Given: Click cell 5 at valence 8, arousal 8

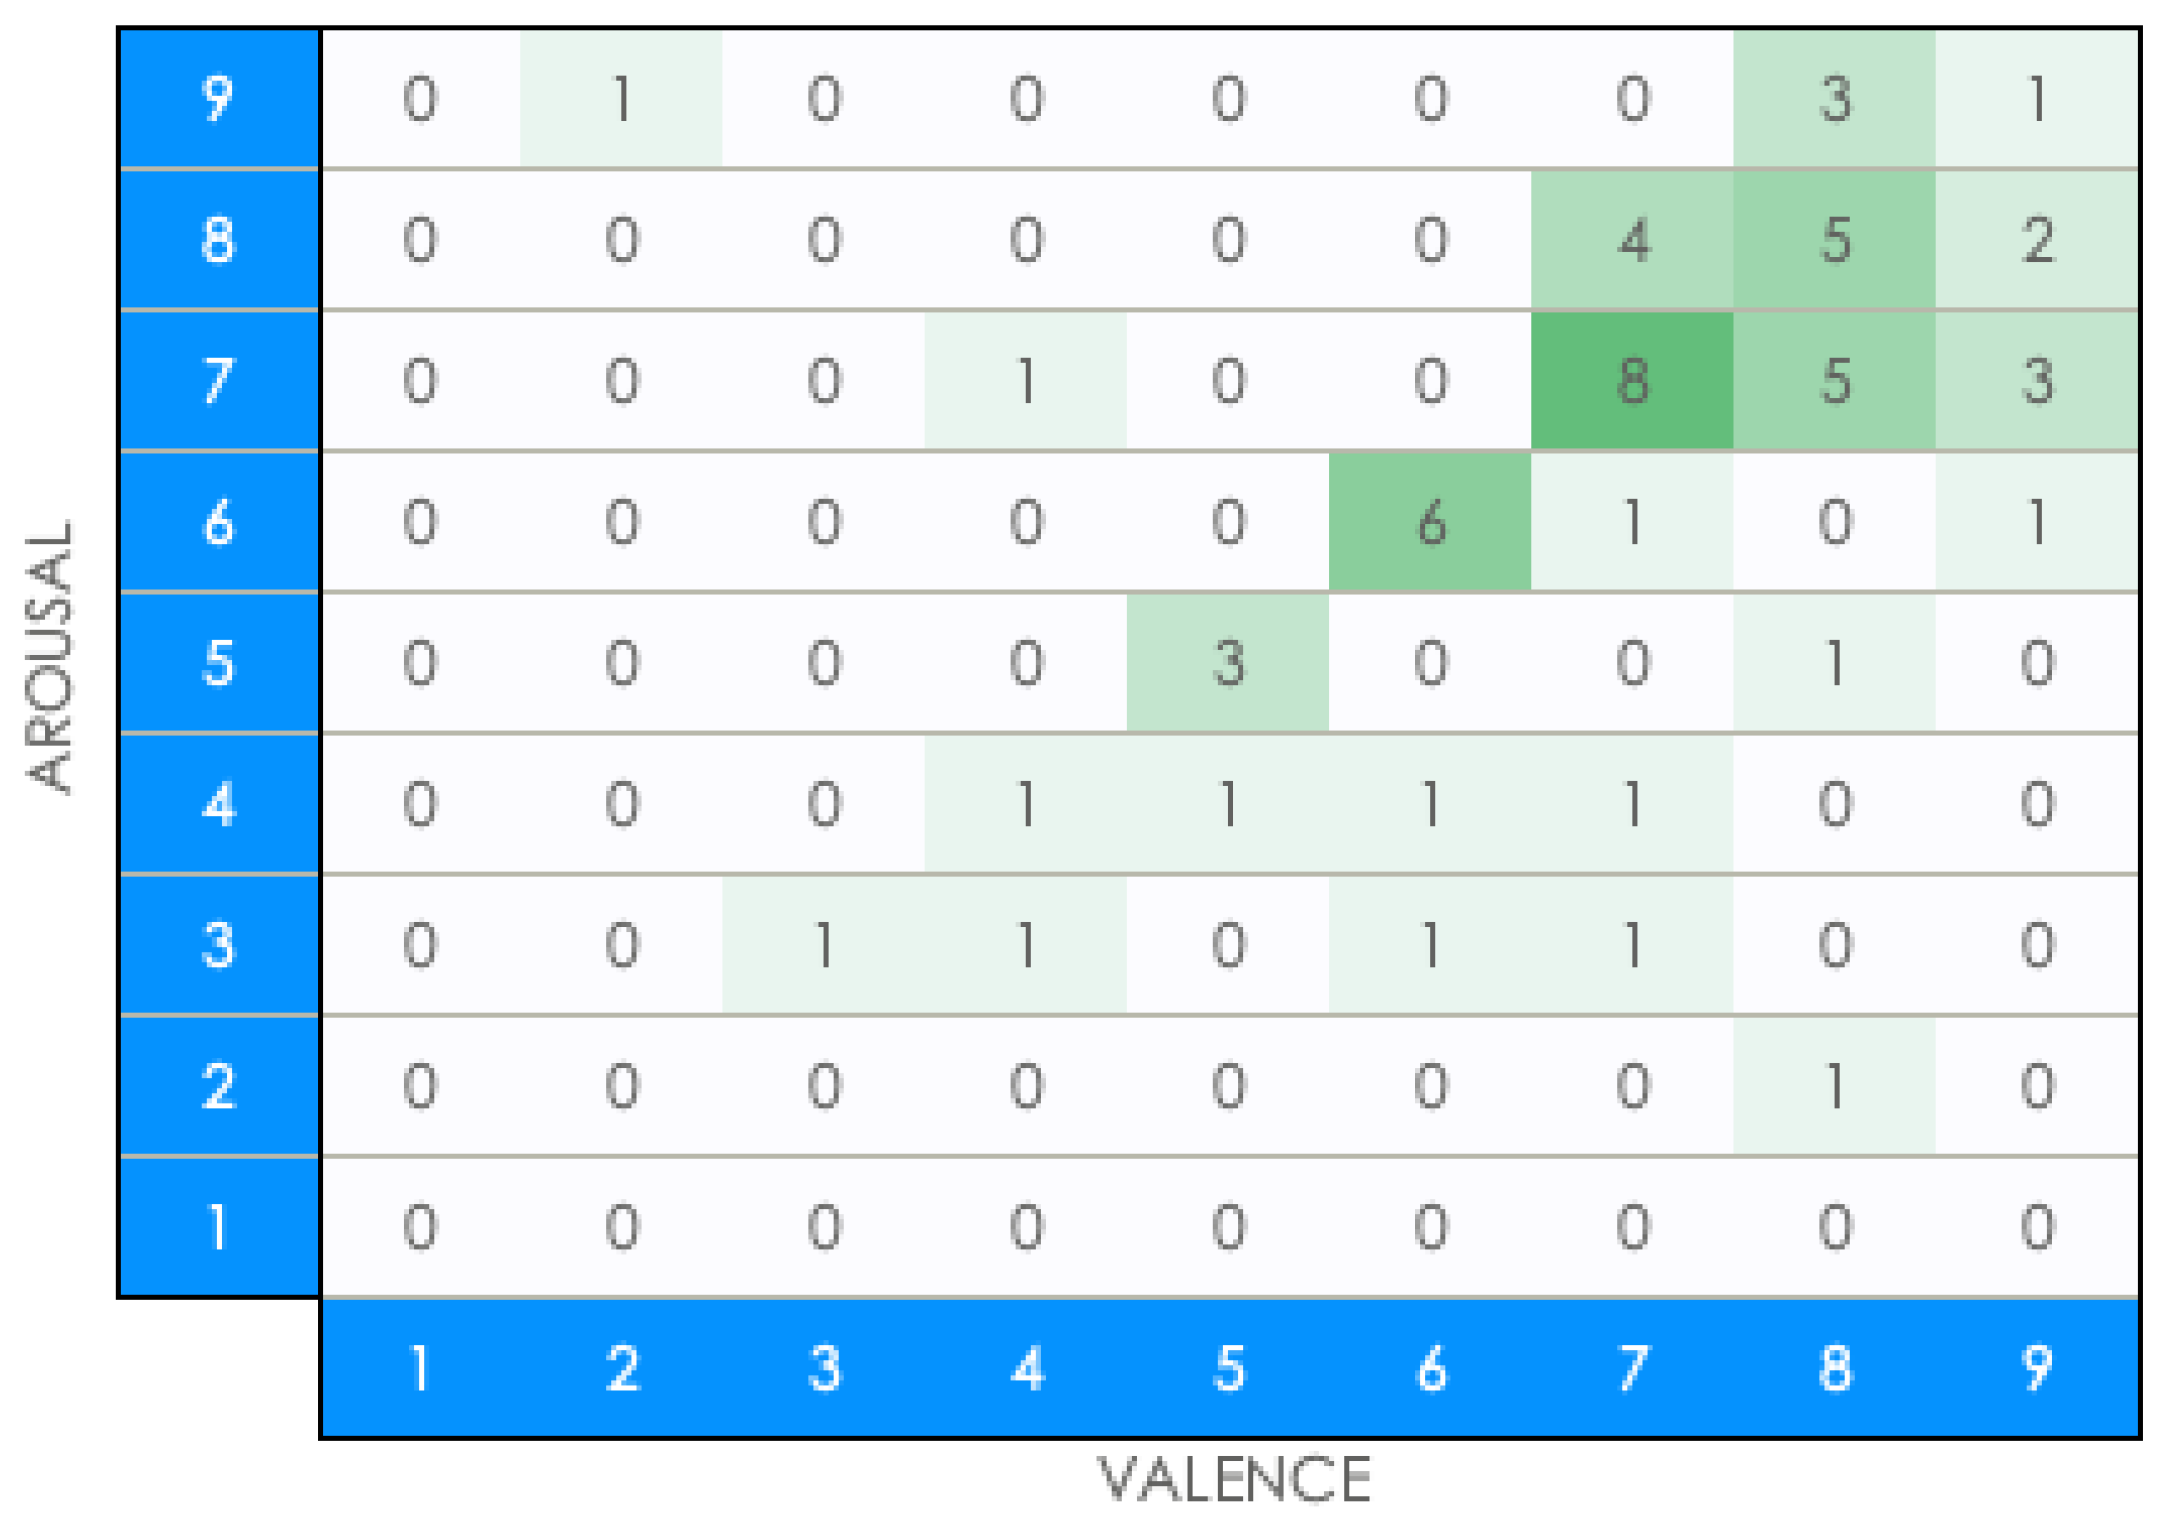Looking at the screenshot, I should point(1834,240).
